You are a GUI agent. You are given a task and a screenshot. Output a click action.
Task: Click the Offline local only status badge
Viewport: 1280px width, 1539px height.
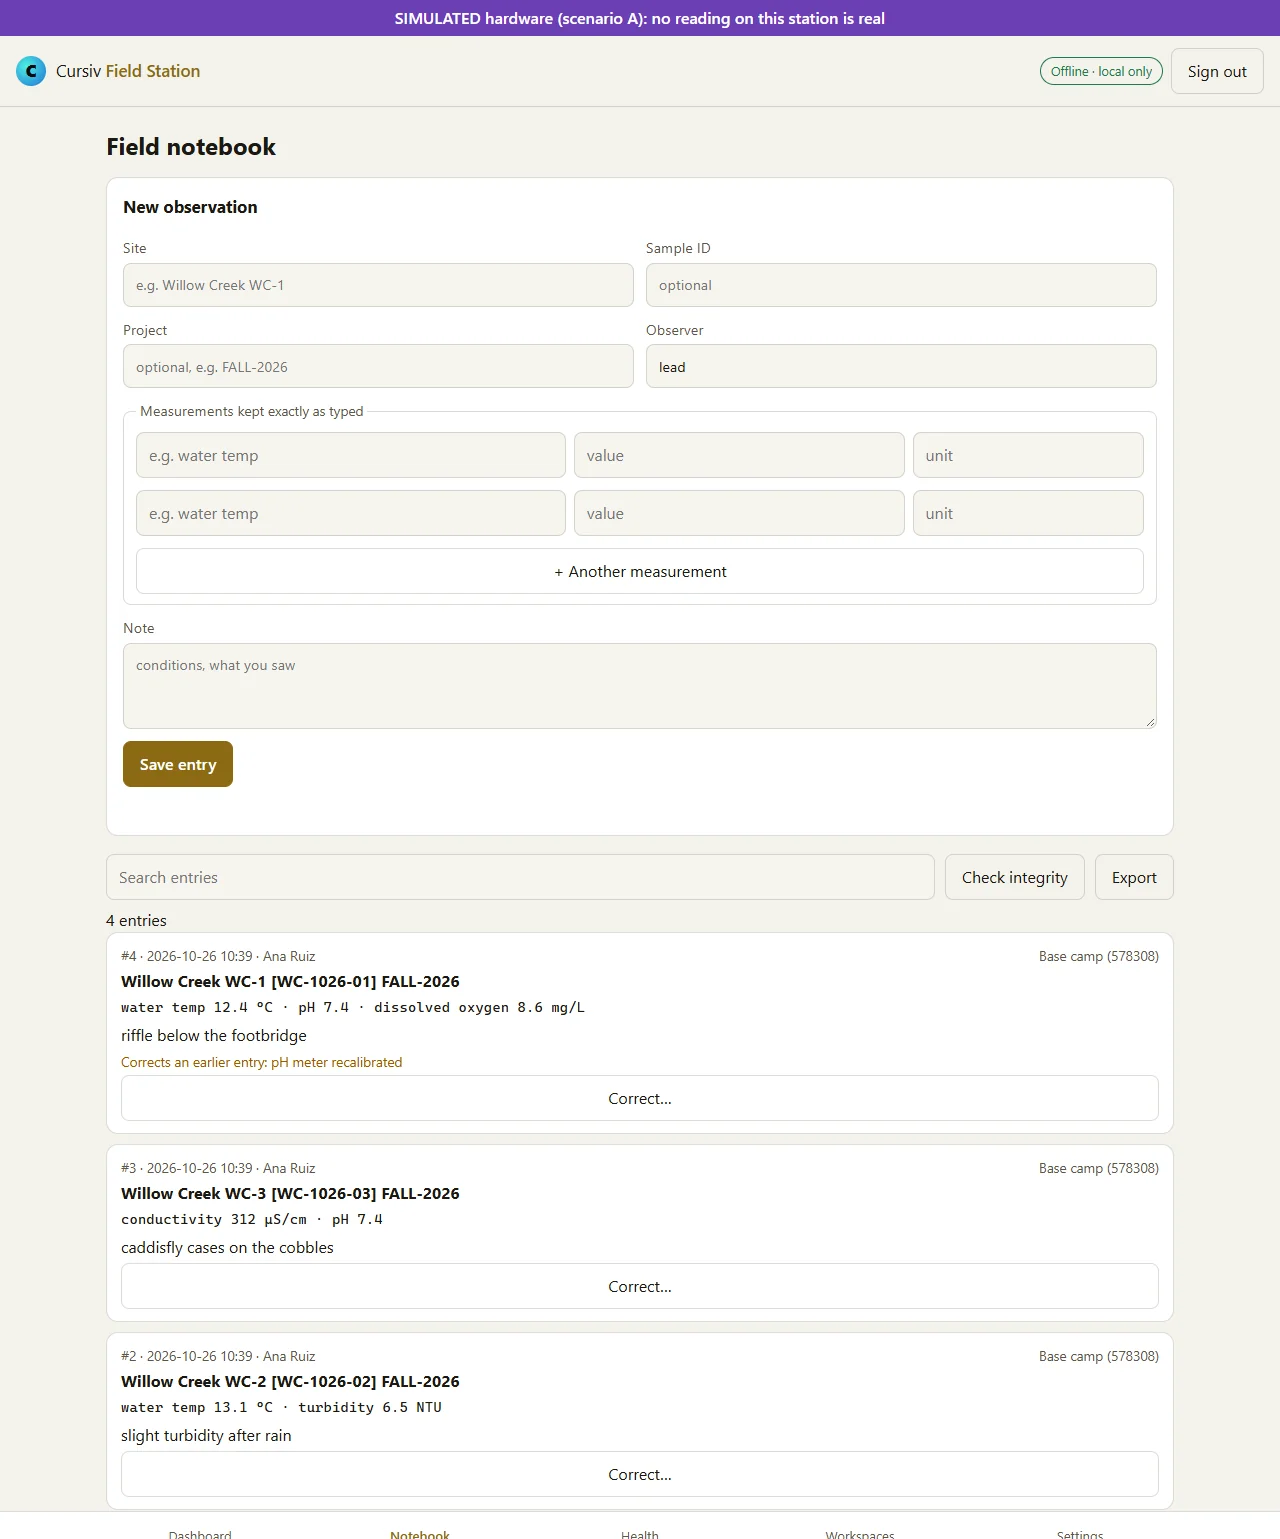[x=1101, y=71]
